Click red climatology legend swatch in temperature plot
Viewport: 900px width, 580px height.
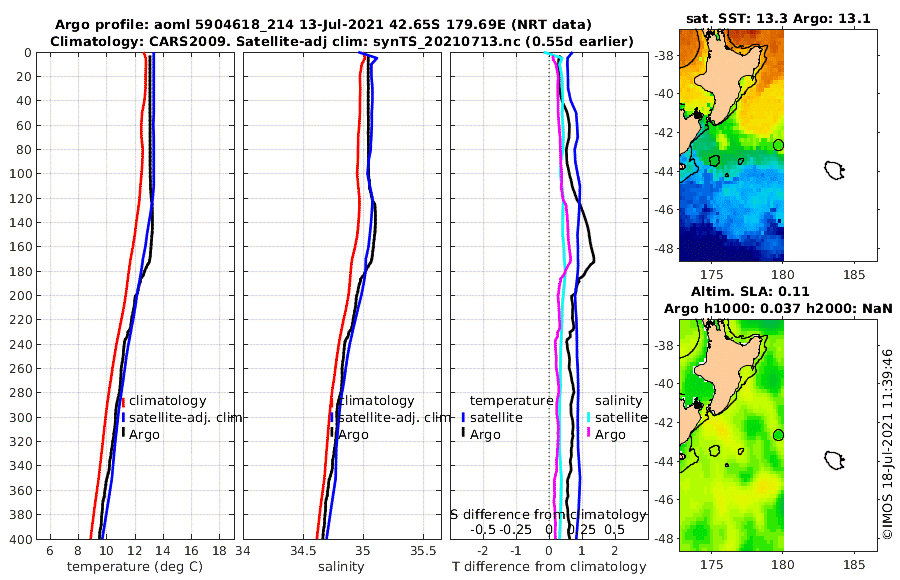tap(123, 401)
